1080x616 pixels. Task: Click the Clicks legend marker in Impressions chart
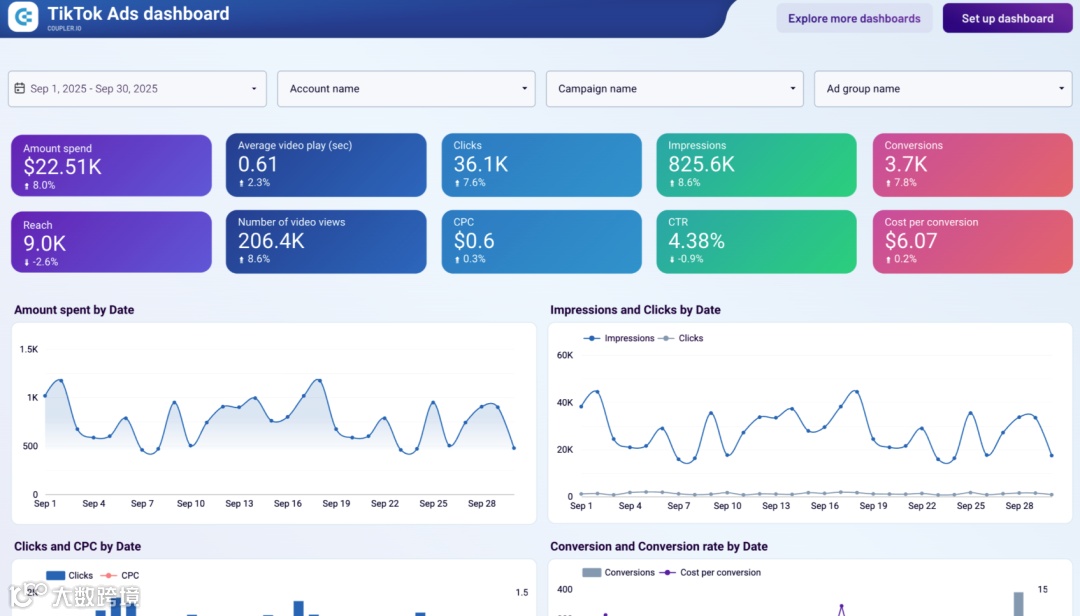(665, 338)
